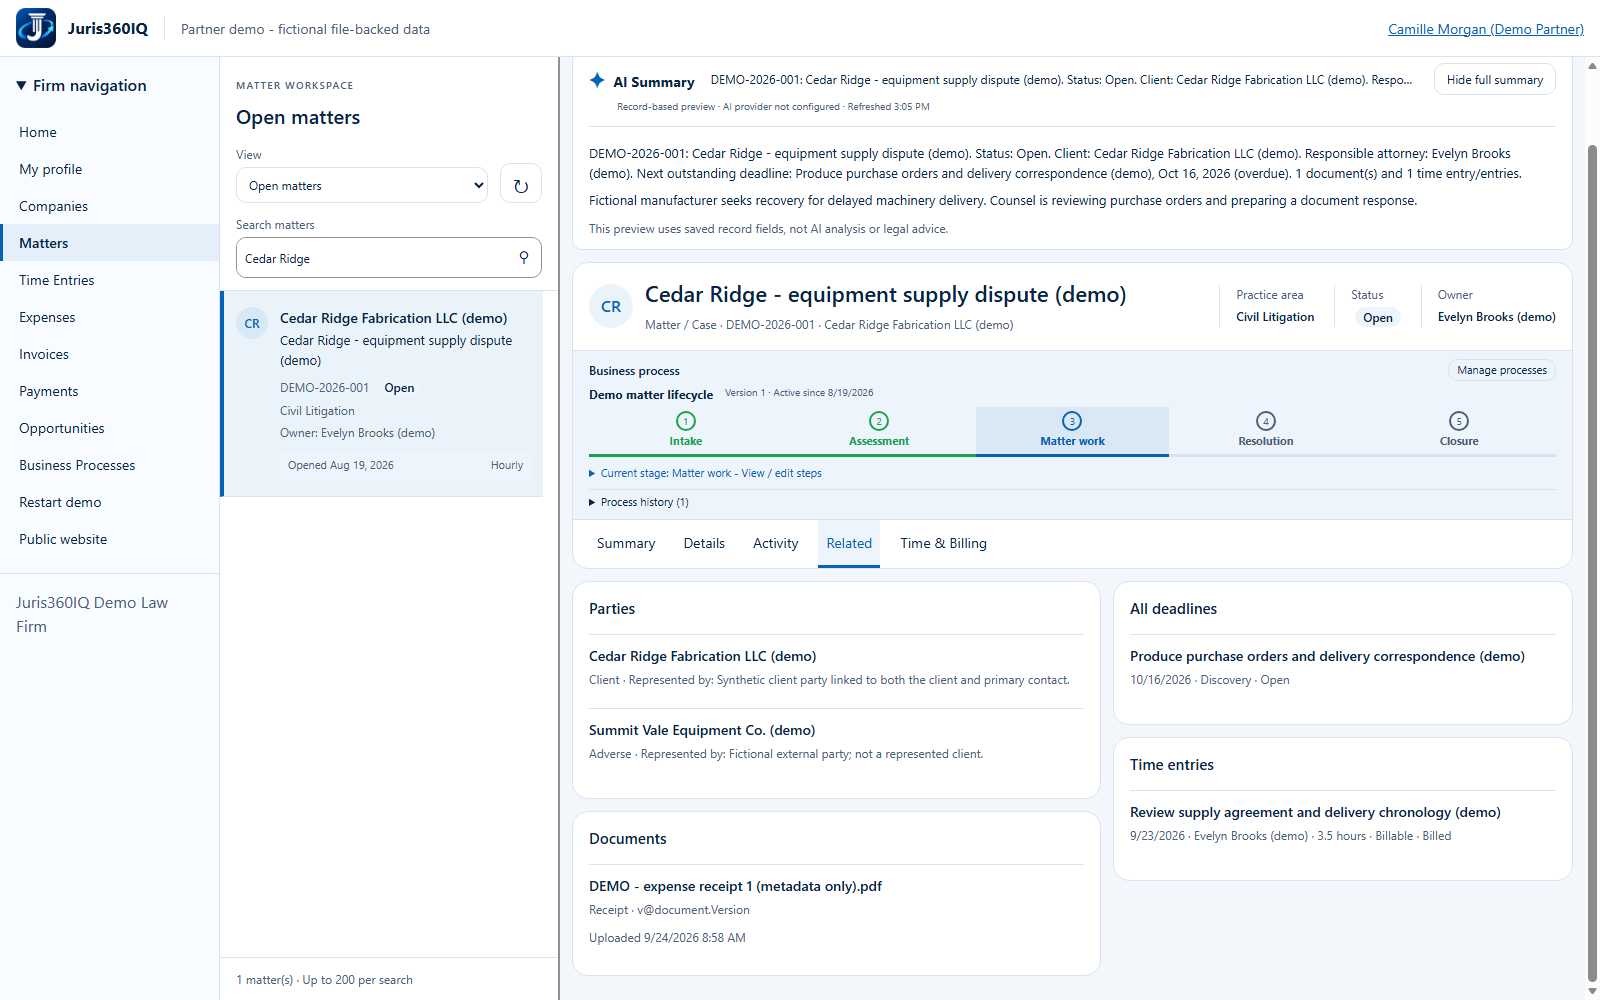
Task: Click the Manage processes button
Action: click(1501, 370)
